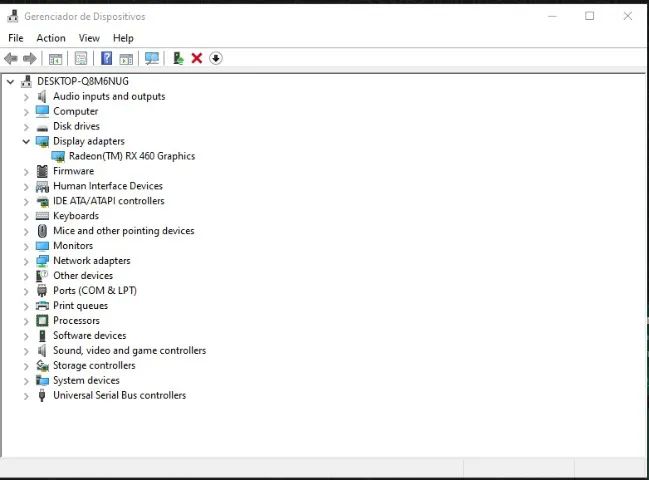Minimize the Gerenciador de Dispositivos window
This screenshot has width=649, height=480.
[552, 16]
